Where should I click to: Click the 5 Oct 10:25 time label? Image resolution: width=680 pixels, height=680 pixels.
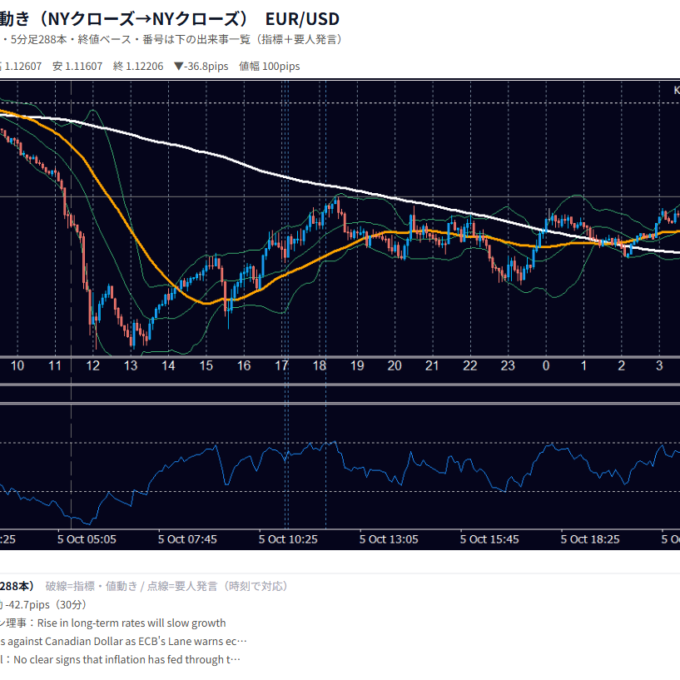pyautogui.click(x=288, y=539)
